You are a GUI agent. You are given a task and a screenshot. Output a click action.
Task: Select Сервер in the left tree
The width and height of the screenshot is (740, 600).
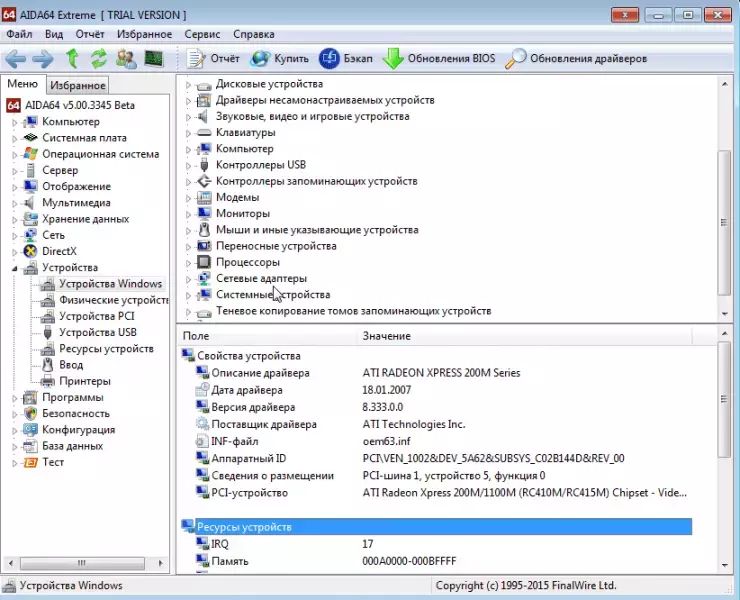click(60, 170)
